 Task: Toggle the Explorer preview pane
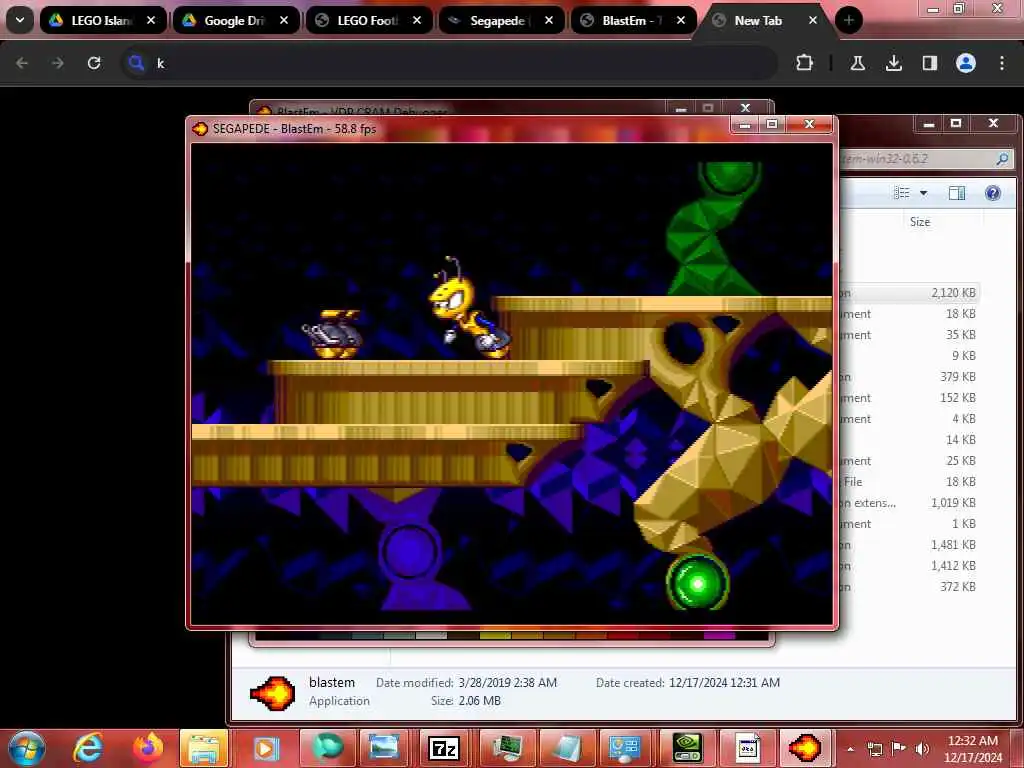click(x=957, y=193)
